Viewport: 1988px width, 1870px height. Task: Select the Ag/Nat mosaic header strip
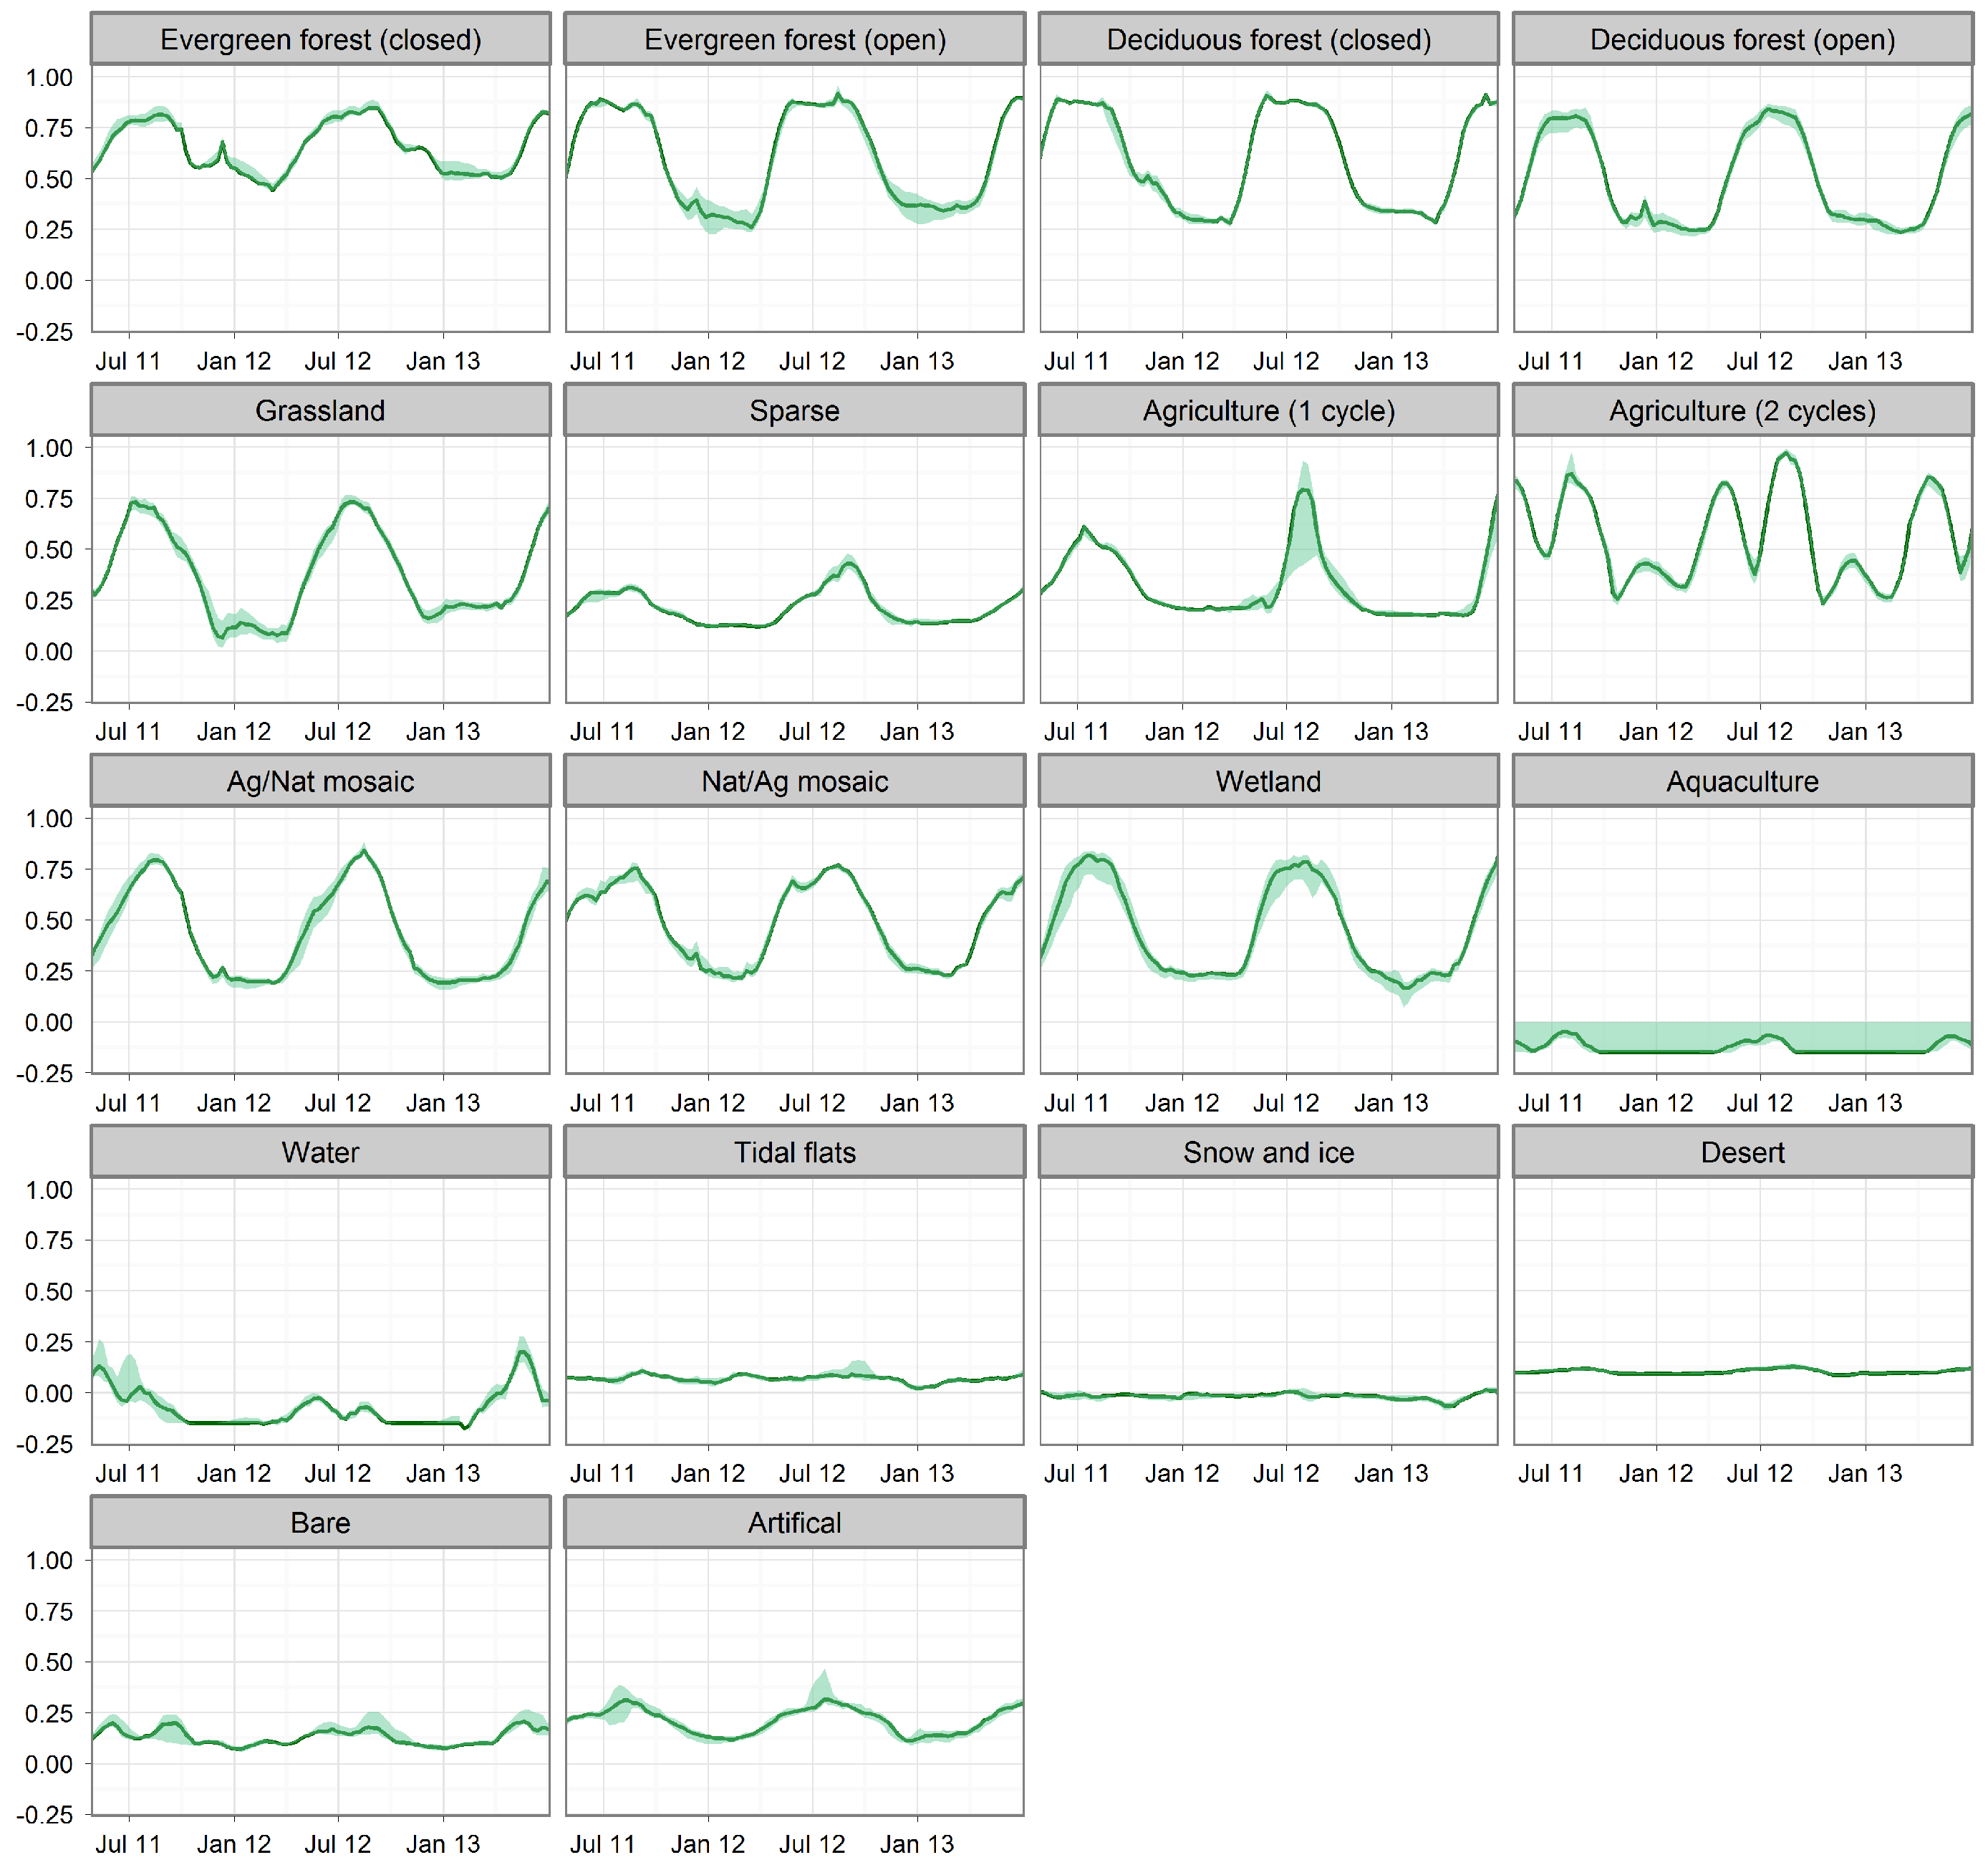[x=320, y=781]
